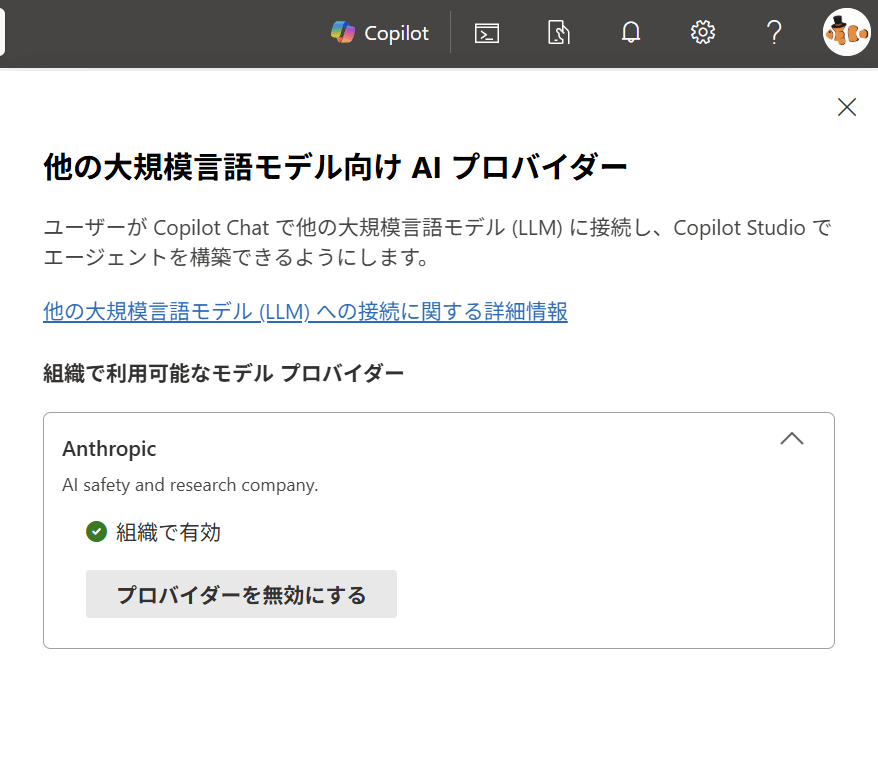Click empty space below the Anthropic card

click(438, 710)
